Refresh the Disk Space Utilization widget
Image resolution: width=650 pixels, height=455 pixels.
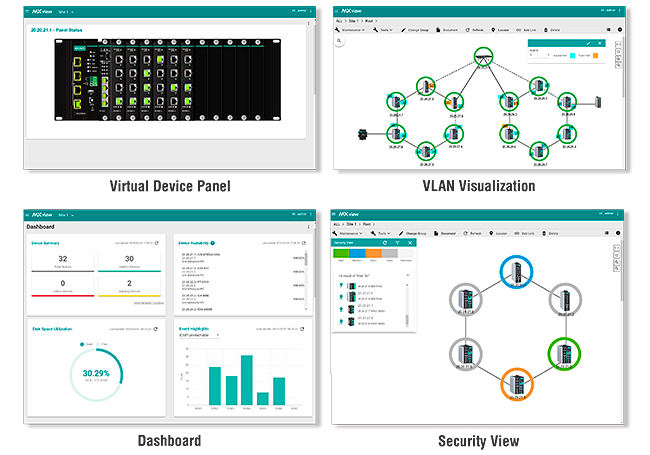pos(155,329)
